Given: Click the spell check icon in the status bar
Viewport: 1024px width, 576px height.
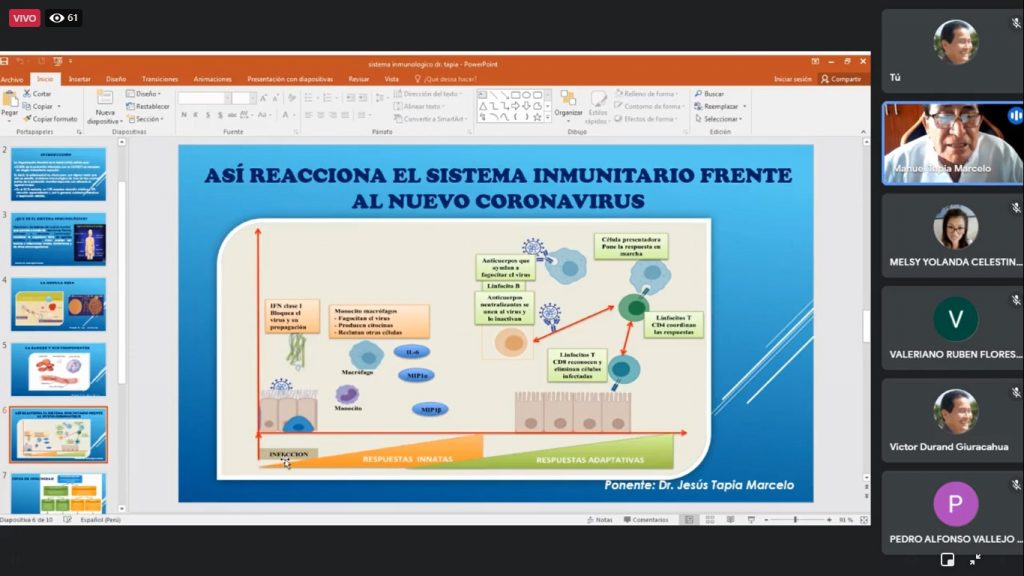Looking at the screenshot, I should point(67,520).
